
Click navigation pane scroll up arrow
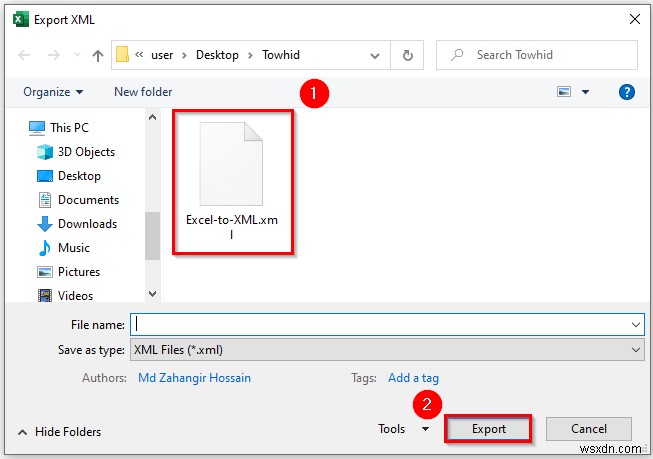click(x=152, y=117)
